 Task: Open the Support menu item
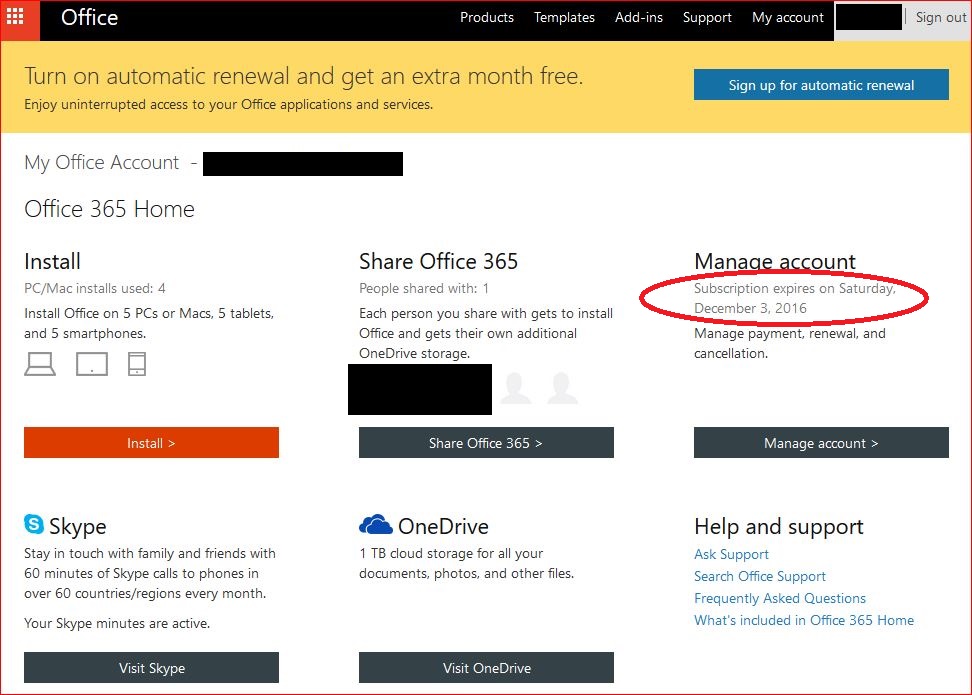click(x=707, y=17)
